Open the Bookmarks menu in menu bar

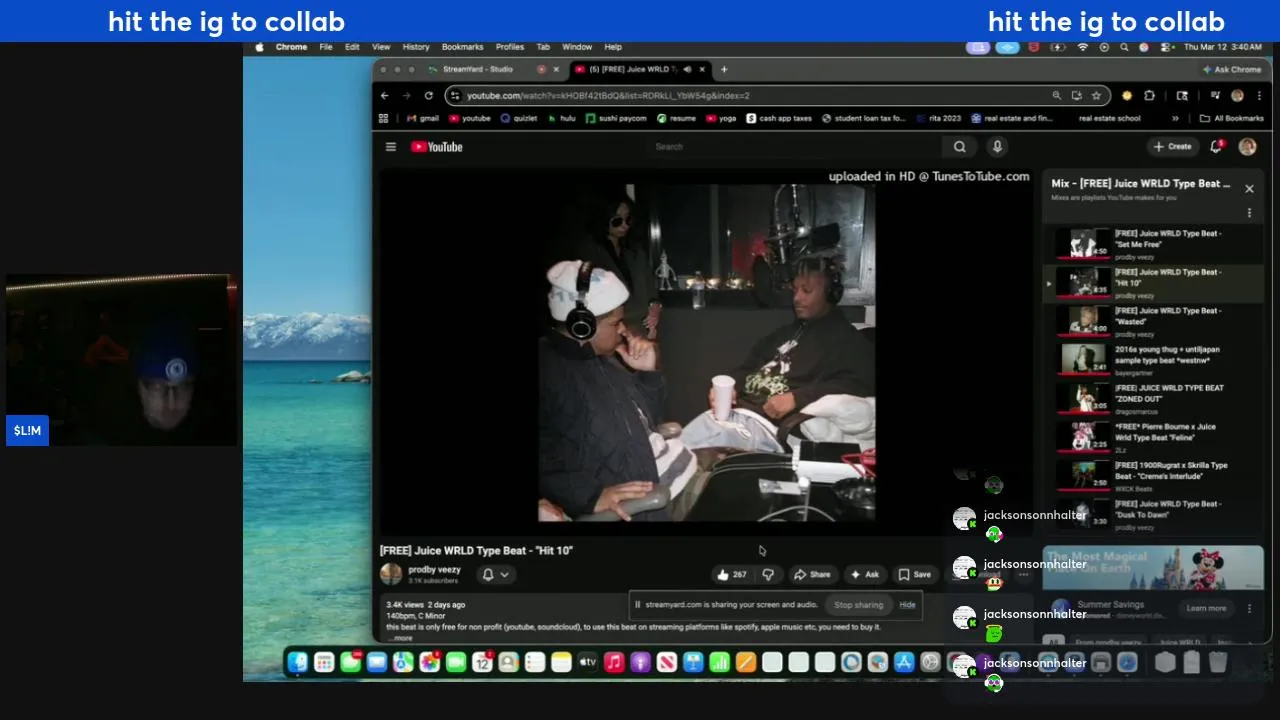(462, 47)
